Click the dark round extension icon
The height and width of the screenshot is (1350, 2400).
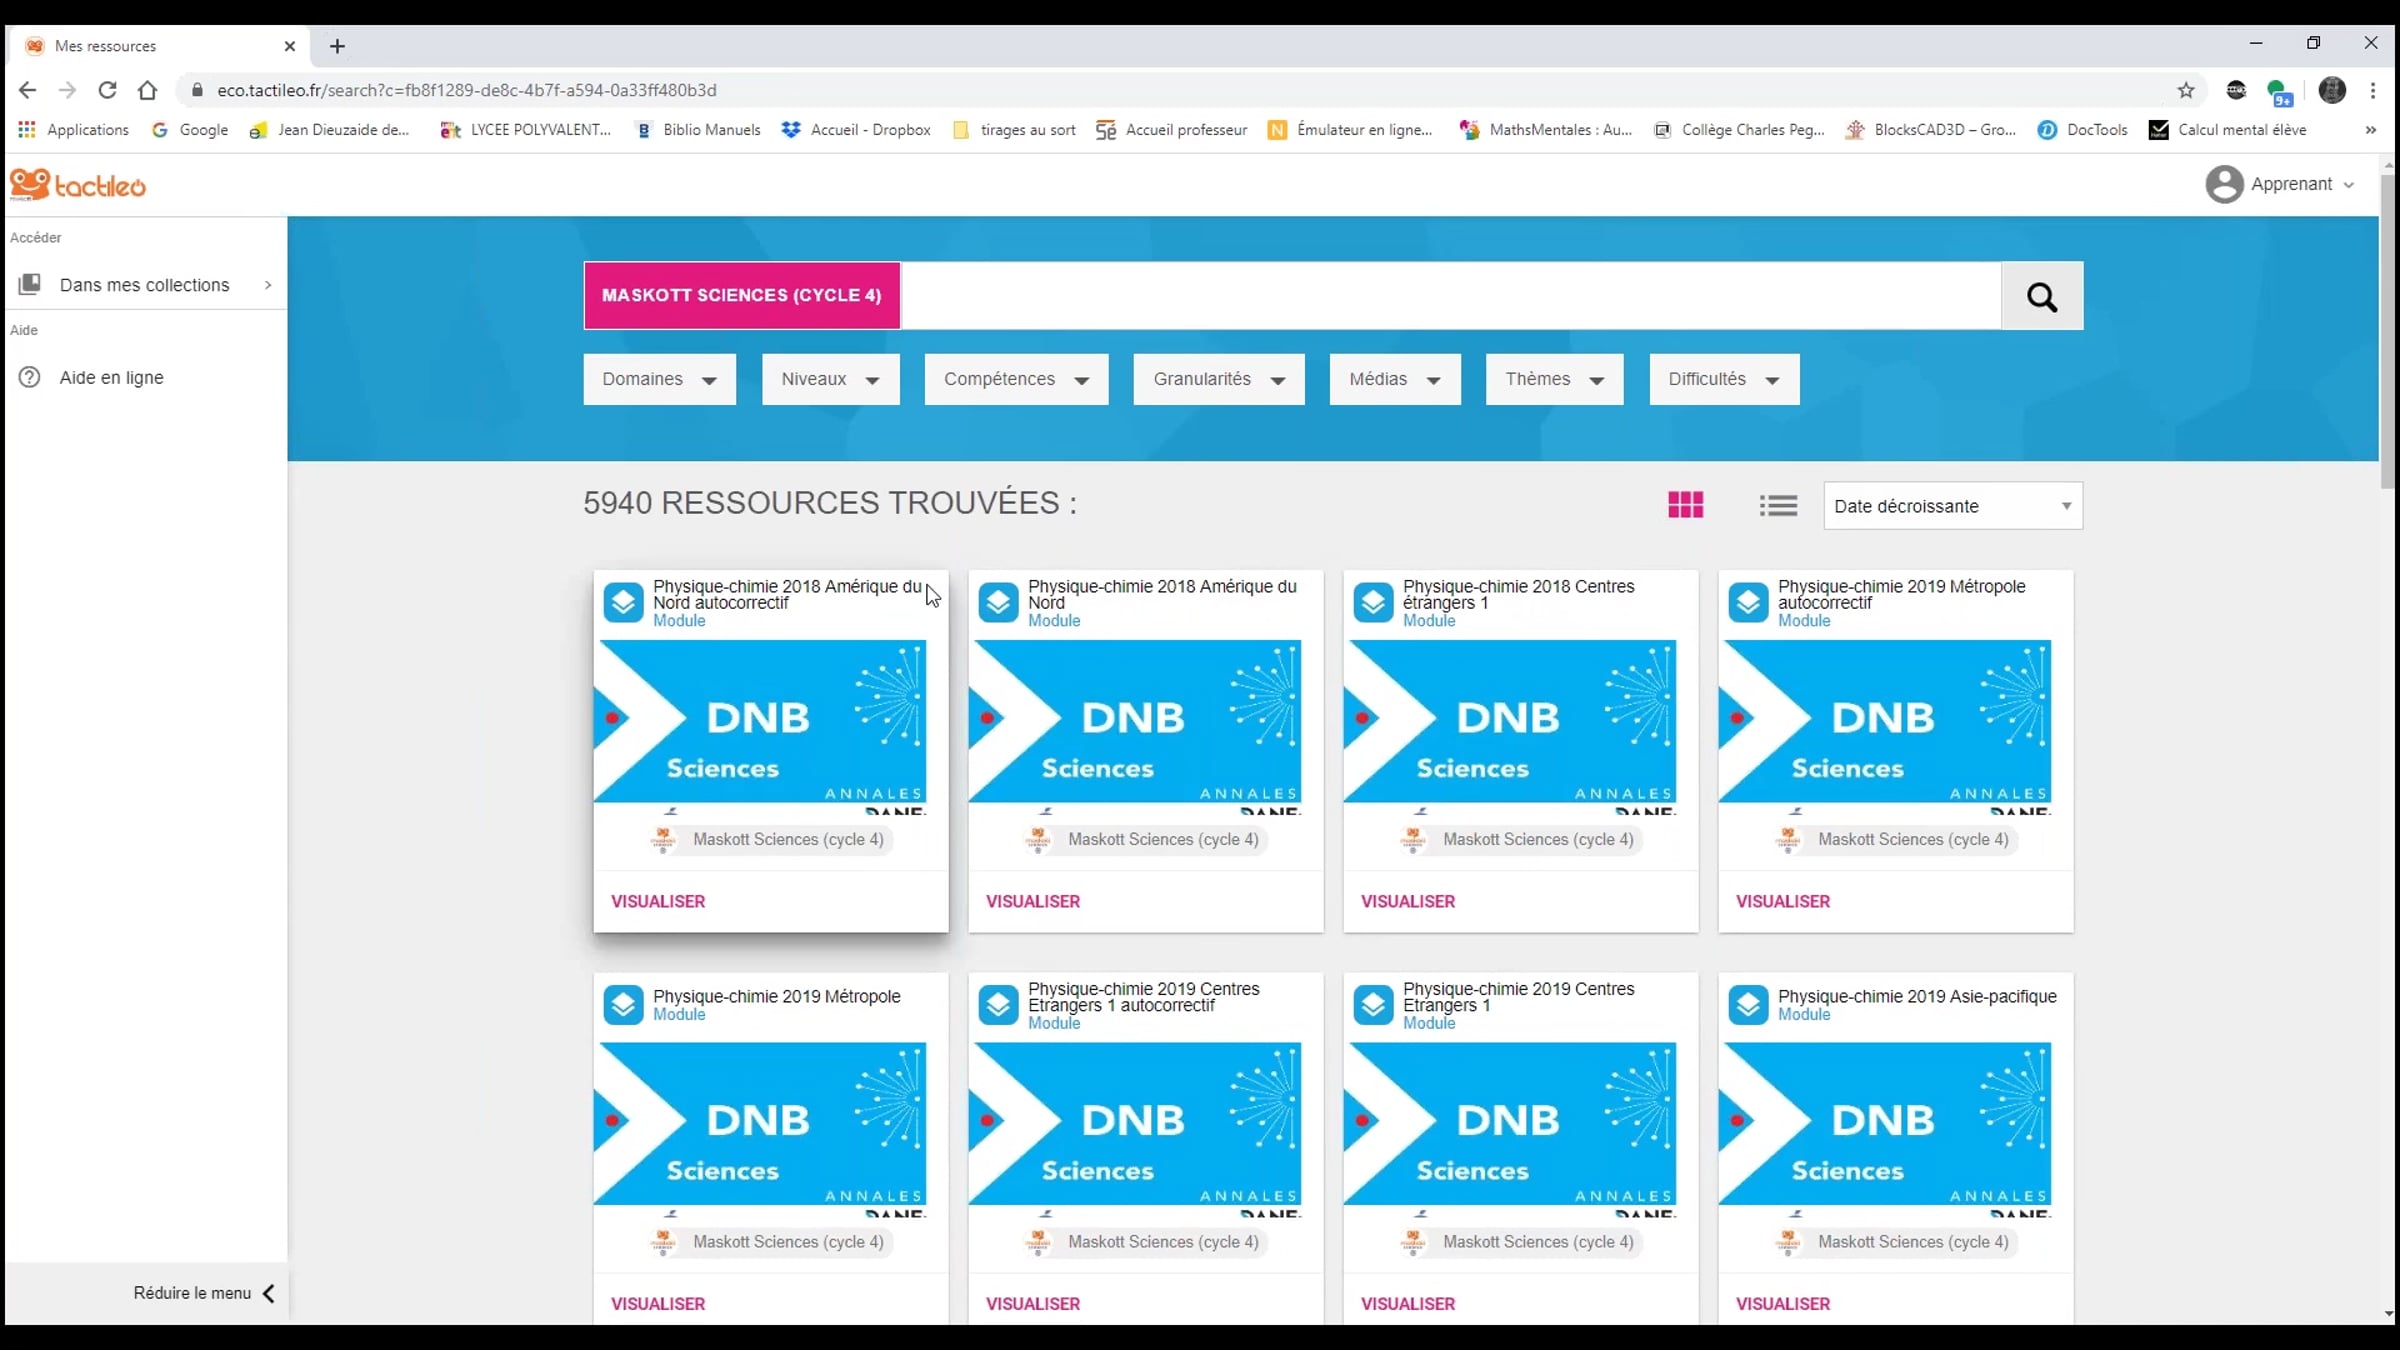click(x=2236, y=90)
